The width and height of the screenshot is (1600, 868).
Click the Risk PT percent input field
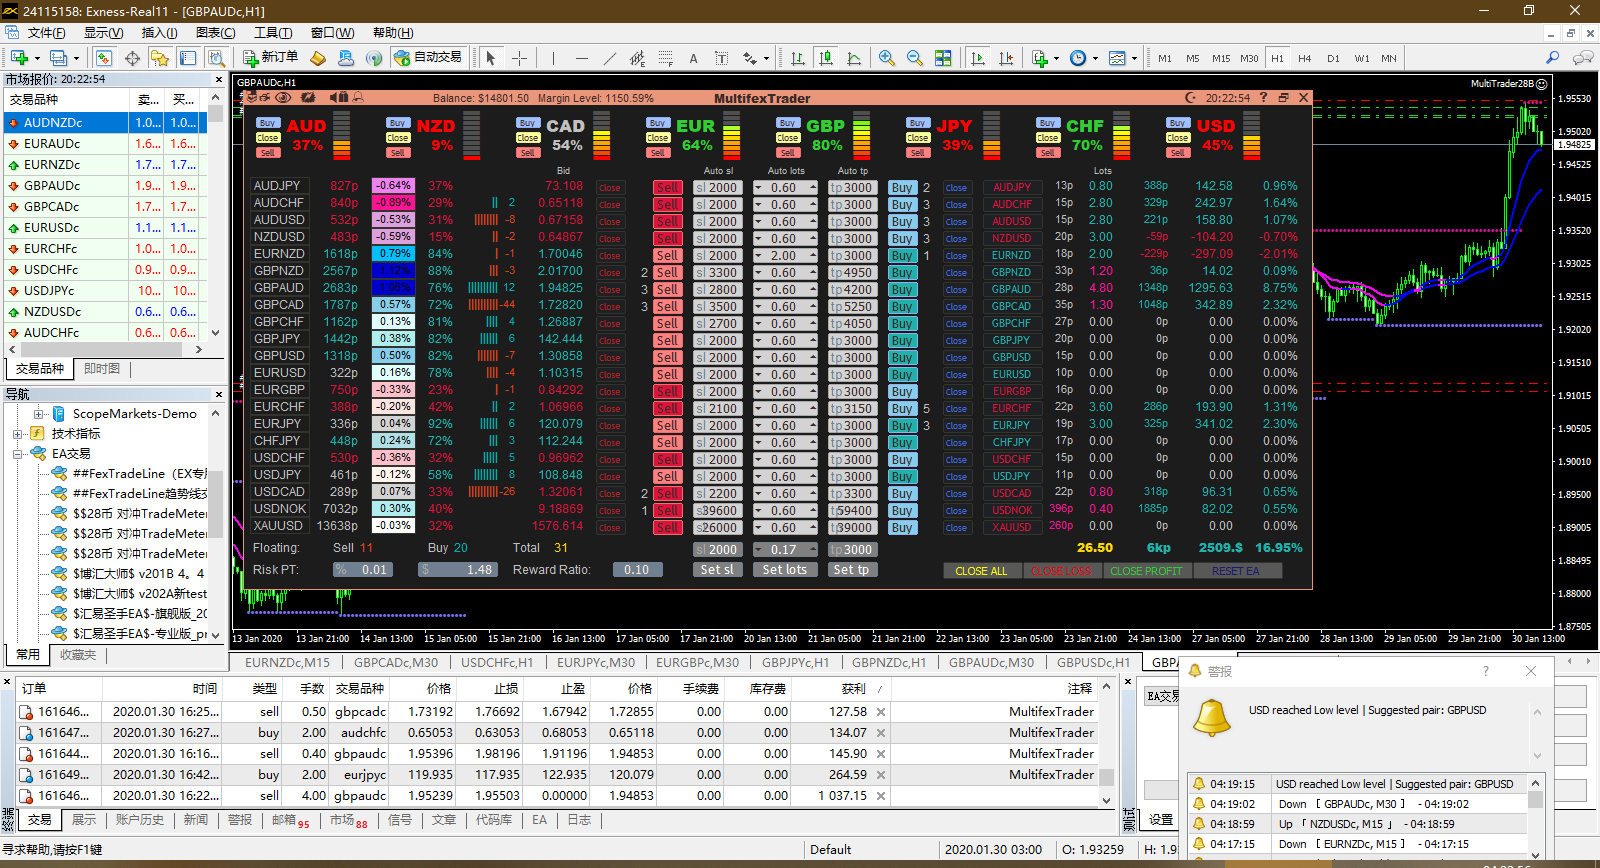361,570
